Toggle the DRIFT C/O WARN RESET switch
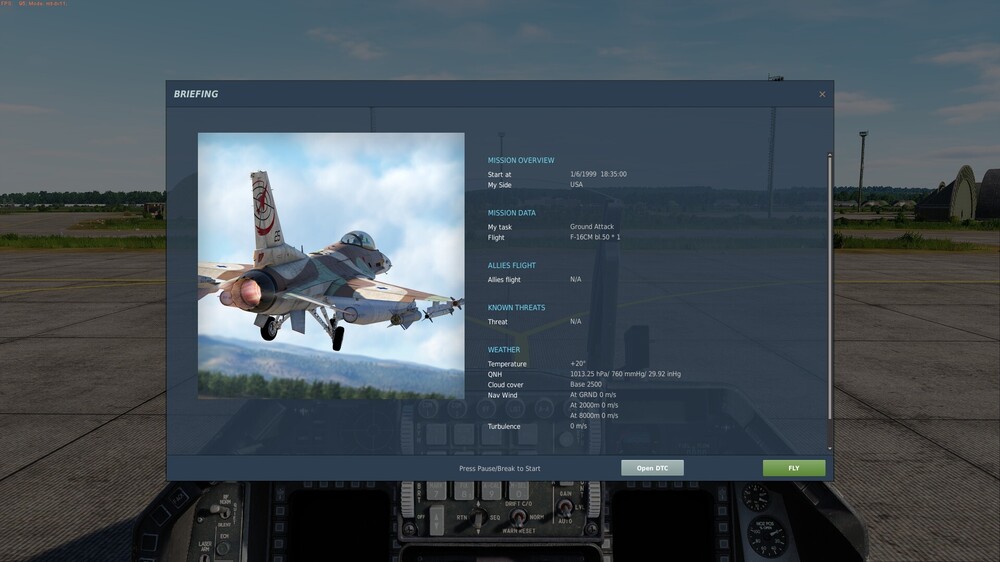 click(x=519, y=516)
